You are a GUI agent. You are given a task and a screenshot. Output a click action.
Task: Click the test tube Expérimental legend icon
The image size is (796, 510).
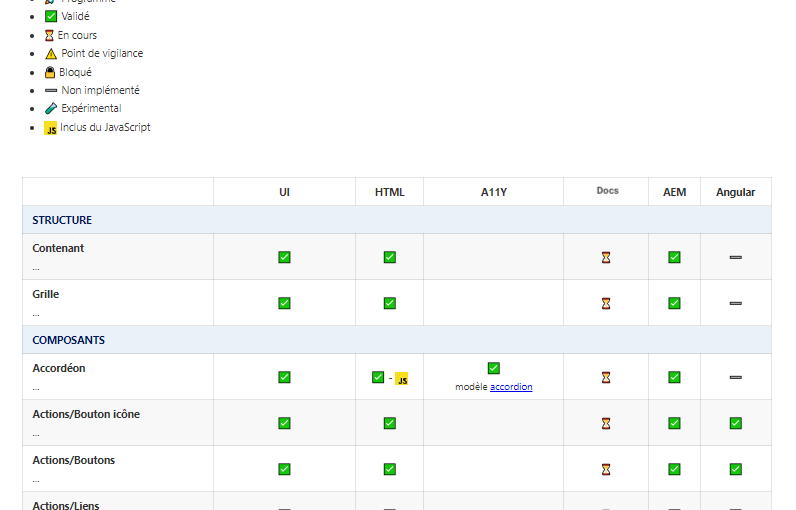coord(51,108)
